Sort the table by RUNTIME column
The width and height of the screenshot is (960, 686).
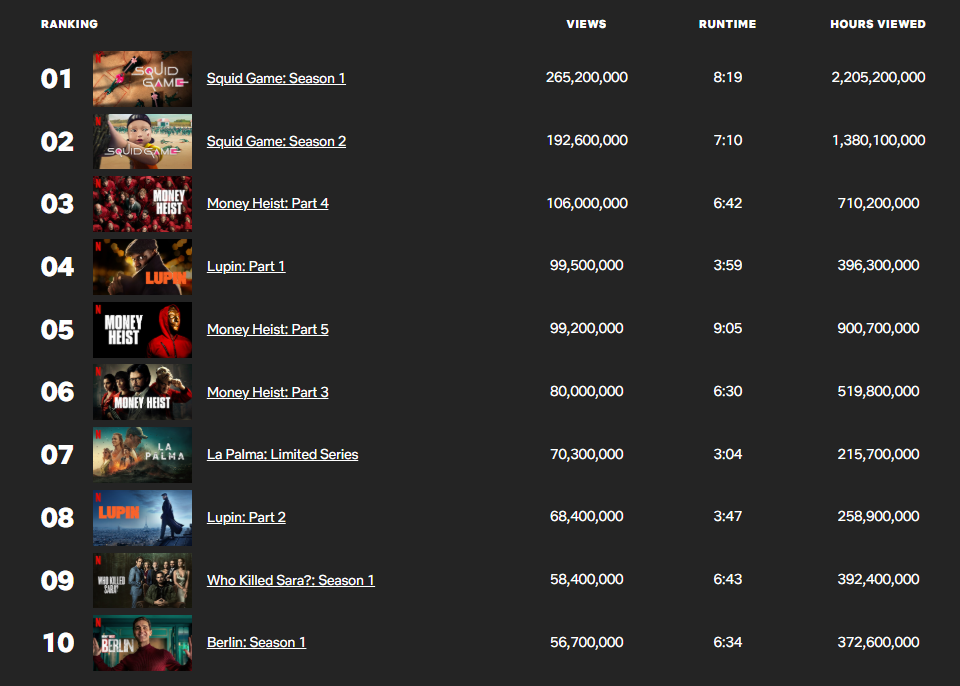tap(727, 24)
